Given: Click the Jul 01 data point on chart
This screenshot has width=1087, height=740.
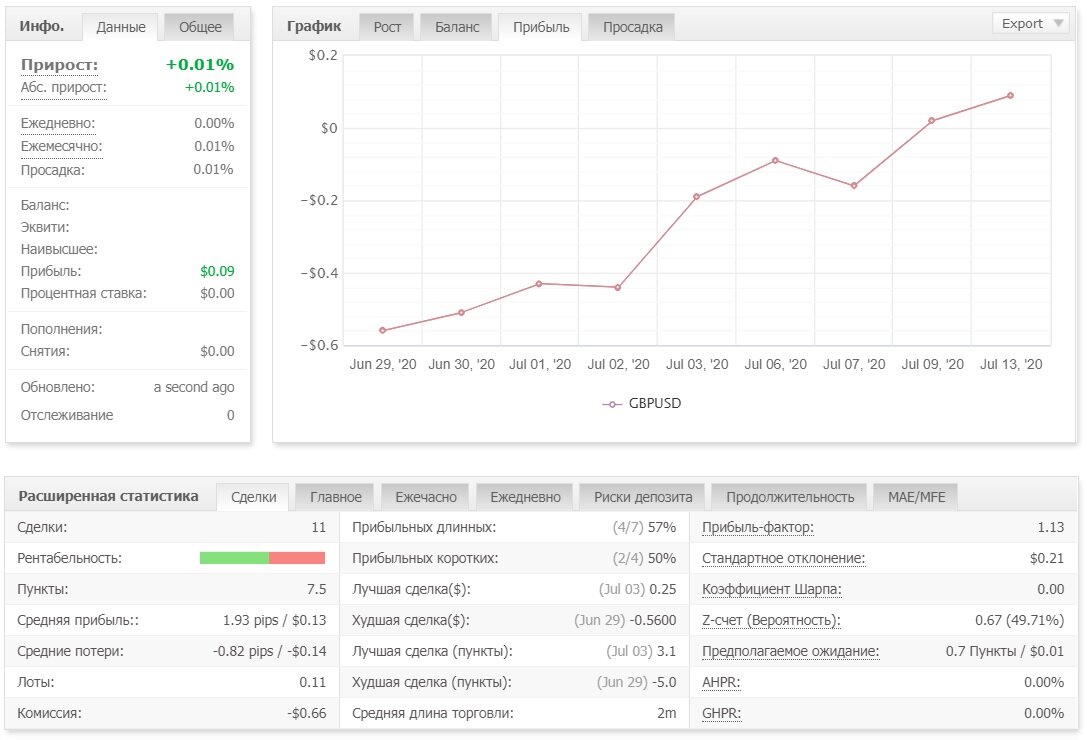Looking at the screenshot, I should (539, 284).
